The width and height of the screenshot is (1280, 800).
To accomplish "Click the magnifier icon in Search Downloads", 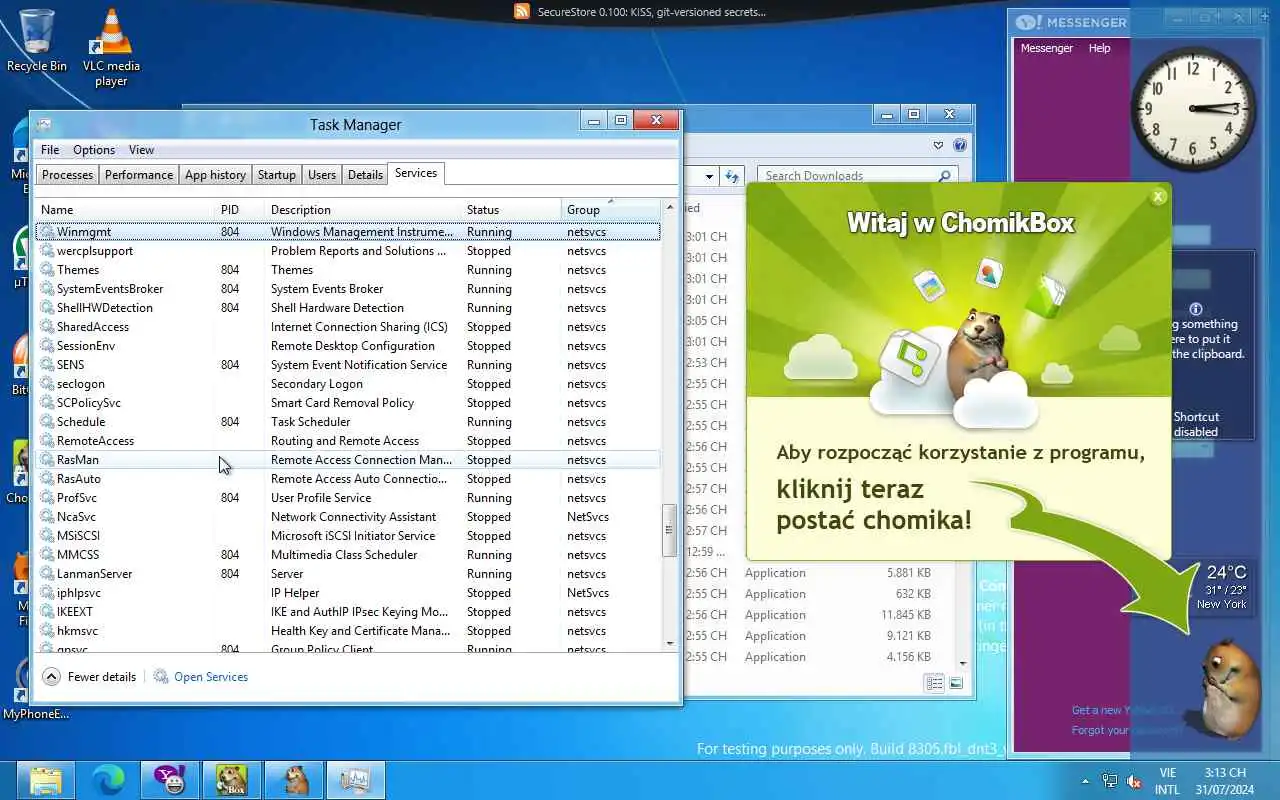I will point(944,176).
